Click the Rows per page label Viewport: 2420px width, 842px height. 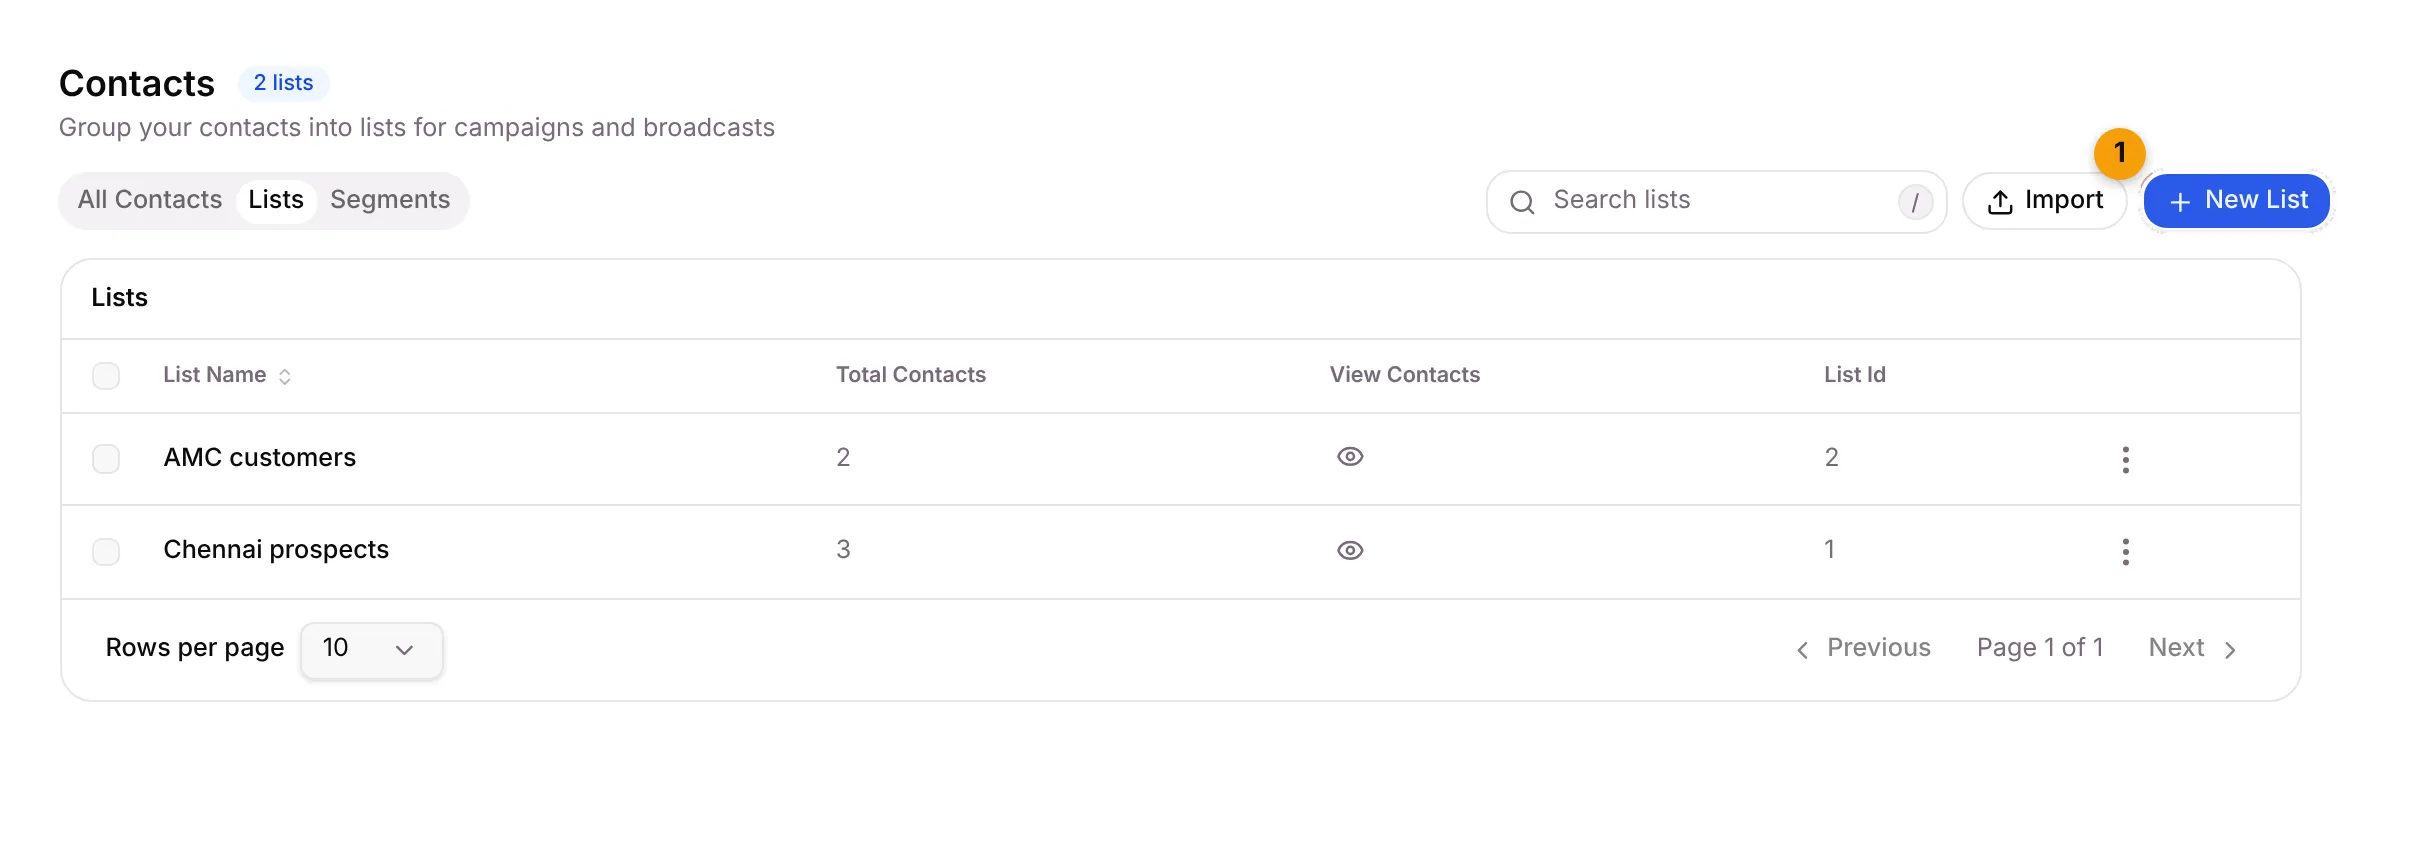[x=195, y=648]
